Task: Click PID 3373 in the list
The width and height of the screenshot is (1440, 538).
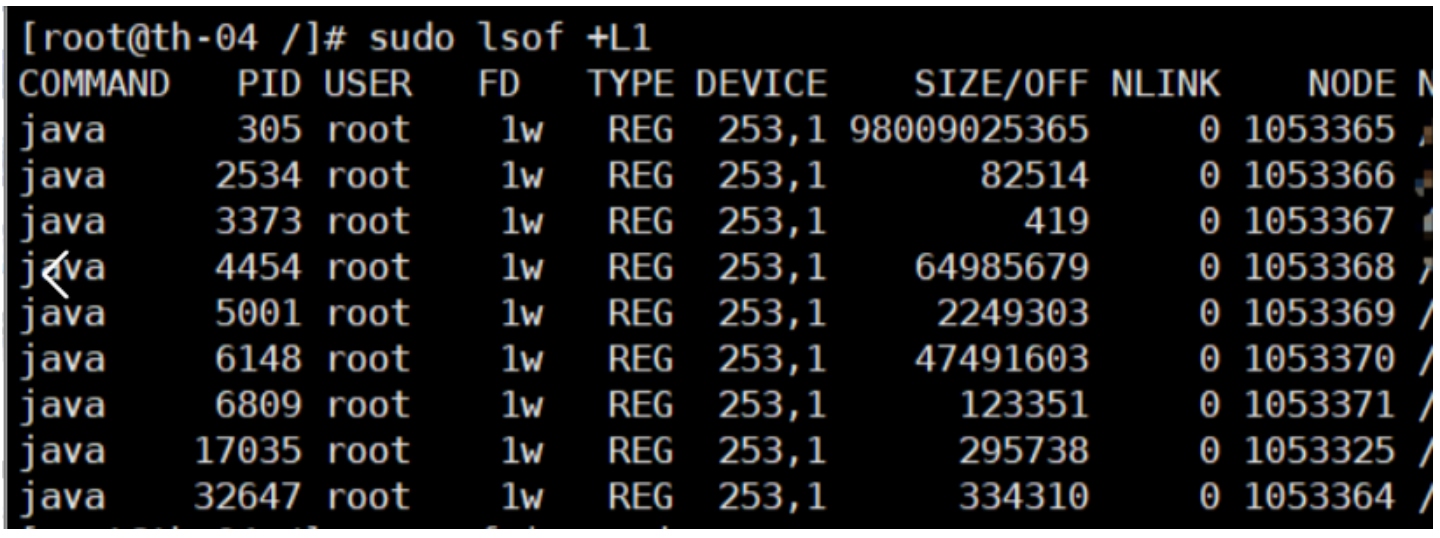Action: click(256, 222)
